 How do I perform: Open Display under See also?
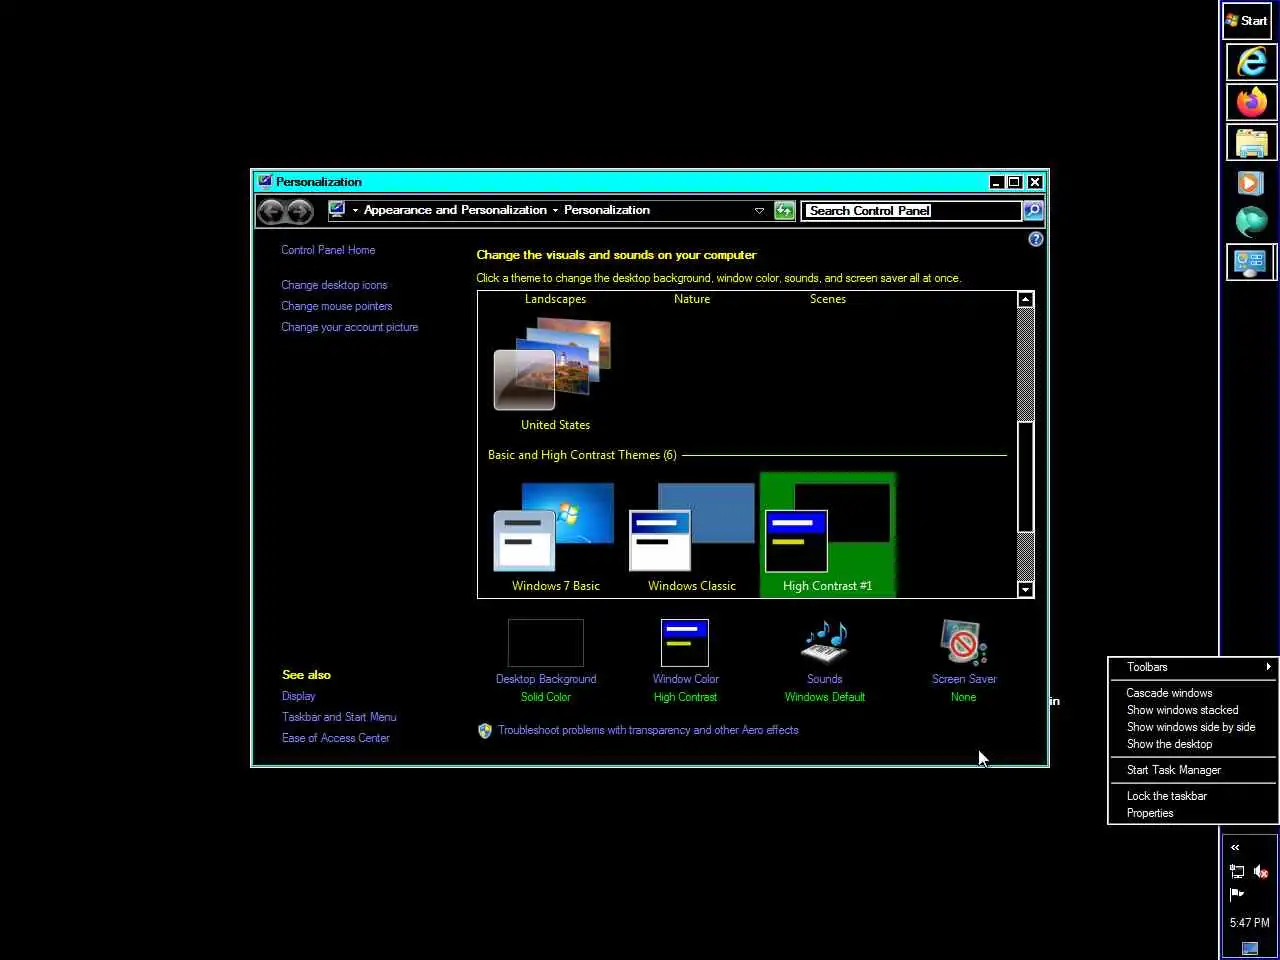click(x=298, y=696)
